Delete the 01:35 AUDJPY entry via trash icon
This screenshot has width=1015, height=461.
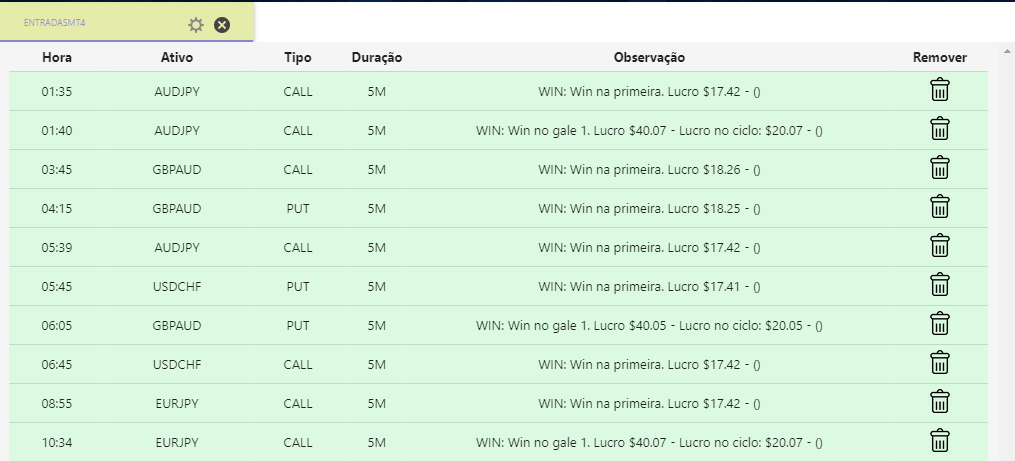tap(940, 90)
